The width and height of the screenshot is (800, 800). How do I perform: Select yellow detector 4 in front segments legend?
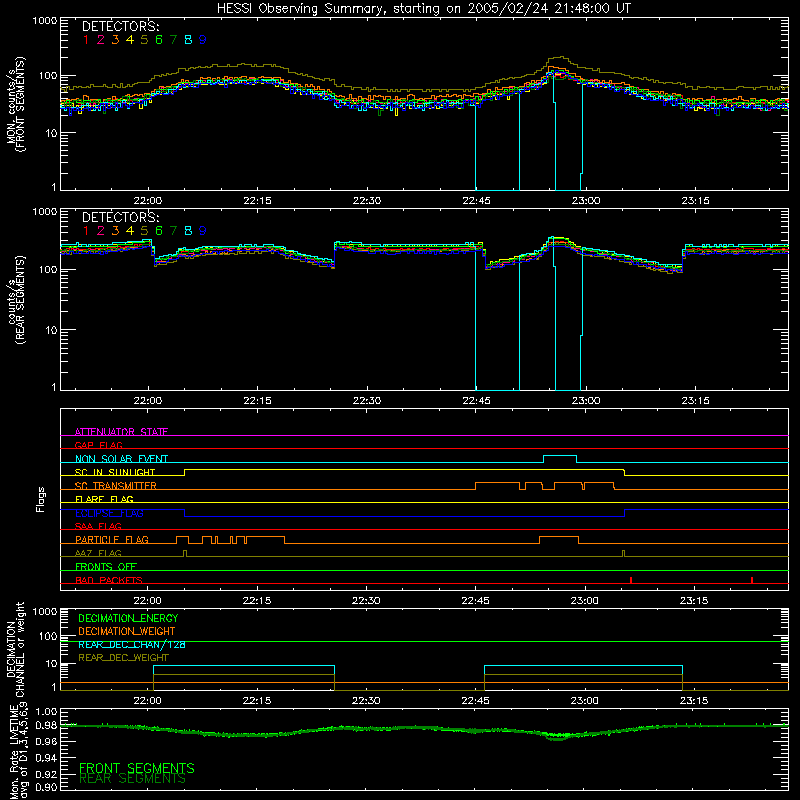pyautogui.click(x=130, y=40)
